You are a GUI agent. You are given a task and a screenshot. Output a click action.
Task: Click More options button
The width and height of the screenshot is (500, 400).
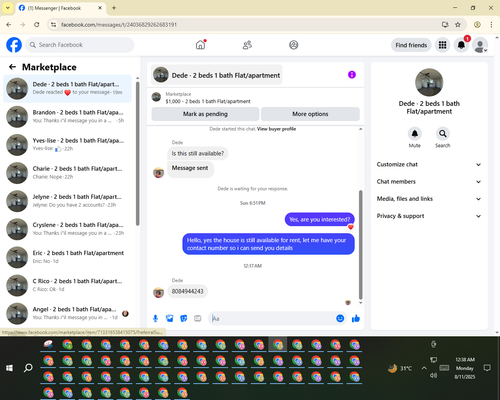310,114
